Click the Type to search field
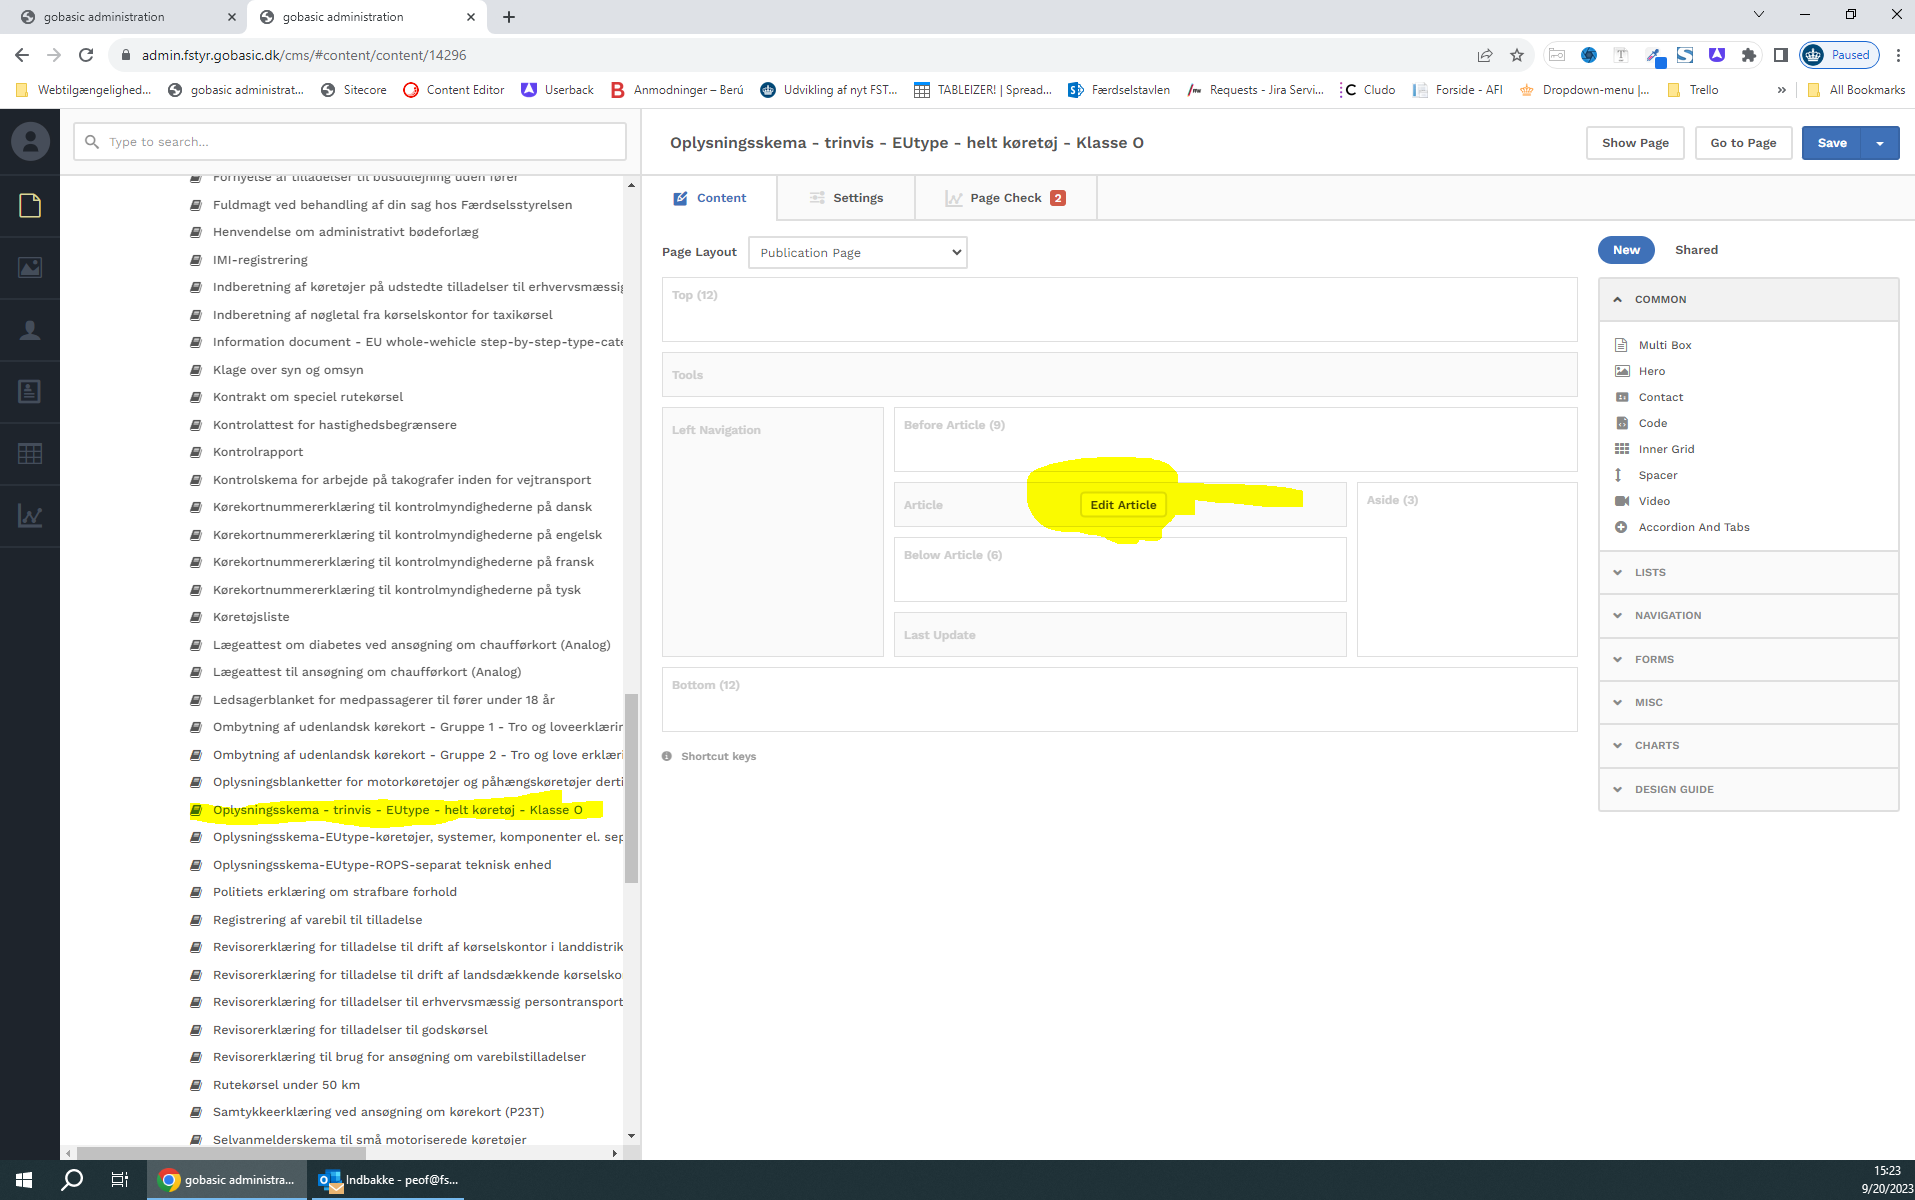 350,142
